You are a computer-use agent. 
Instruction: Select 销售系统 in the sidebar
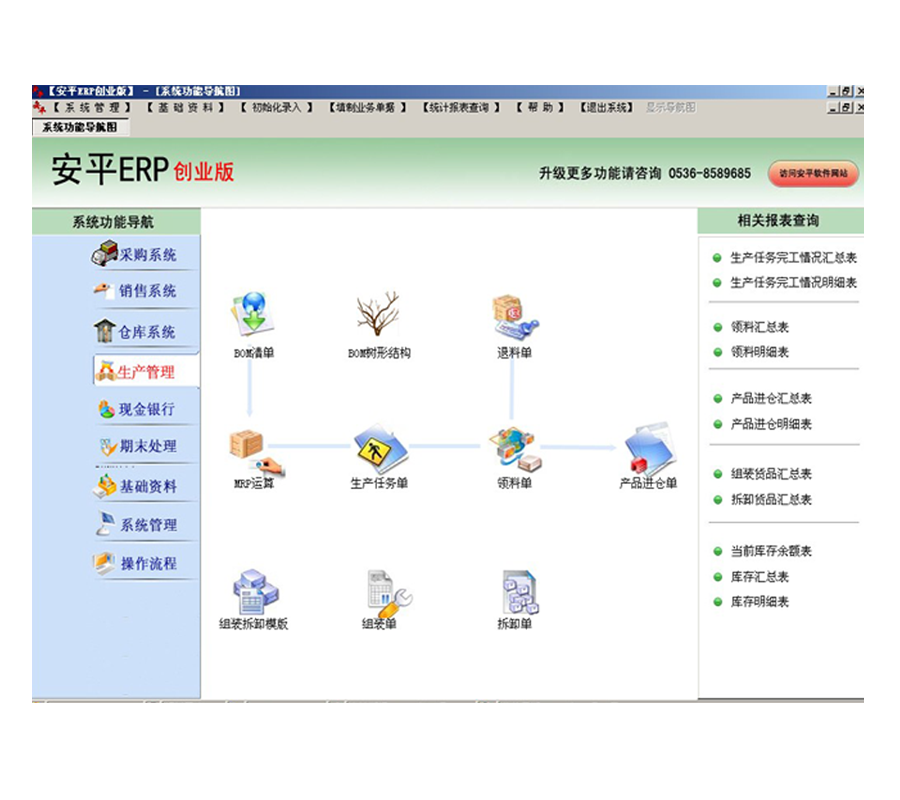(135, 290)
